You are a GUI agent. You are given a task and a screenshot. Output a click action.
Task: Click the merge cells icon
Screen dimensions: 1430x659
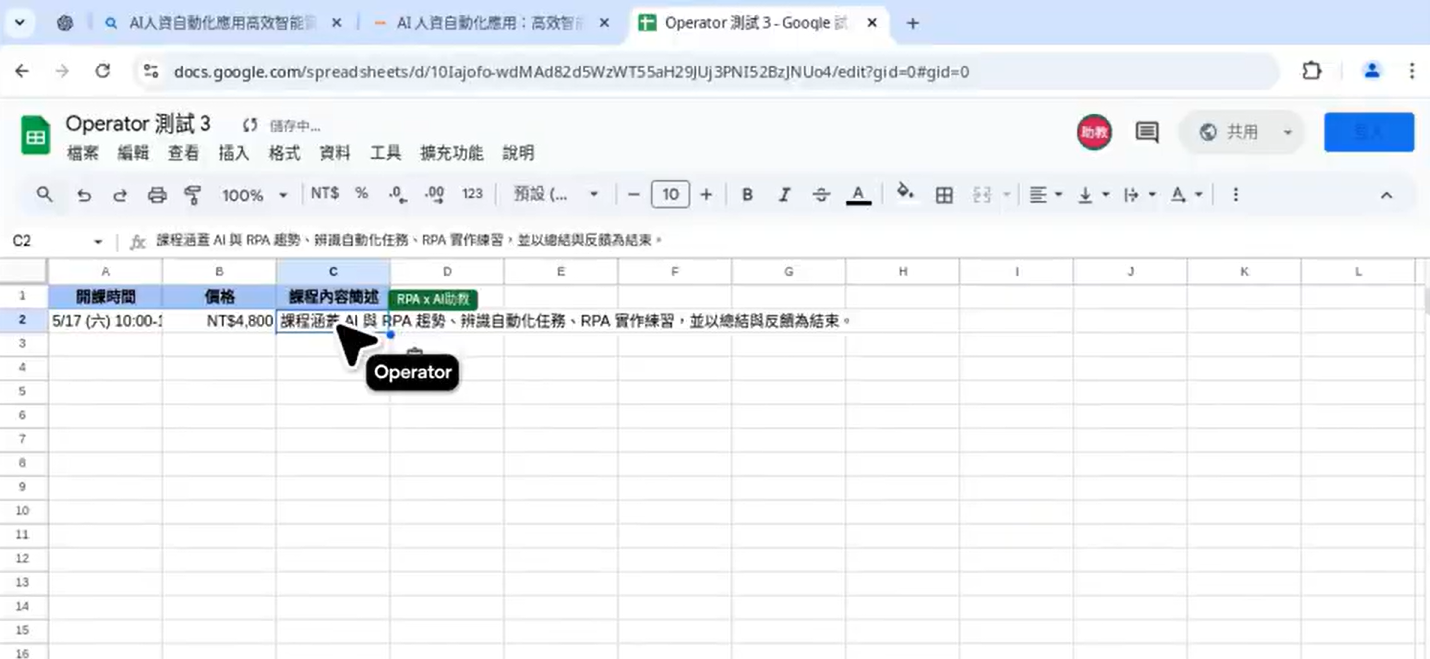tap(981, 195)
